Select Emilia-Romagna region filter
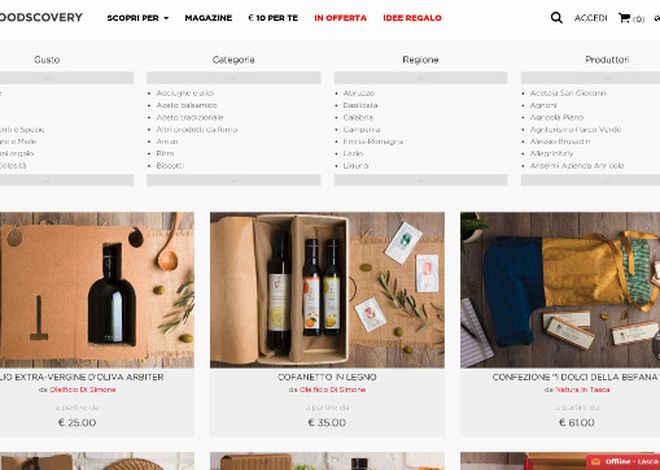This screenshot has height=470, width=660. tap(373, 142)
